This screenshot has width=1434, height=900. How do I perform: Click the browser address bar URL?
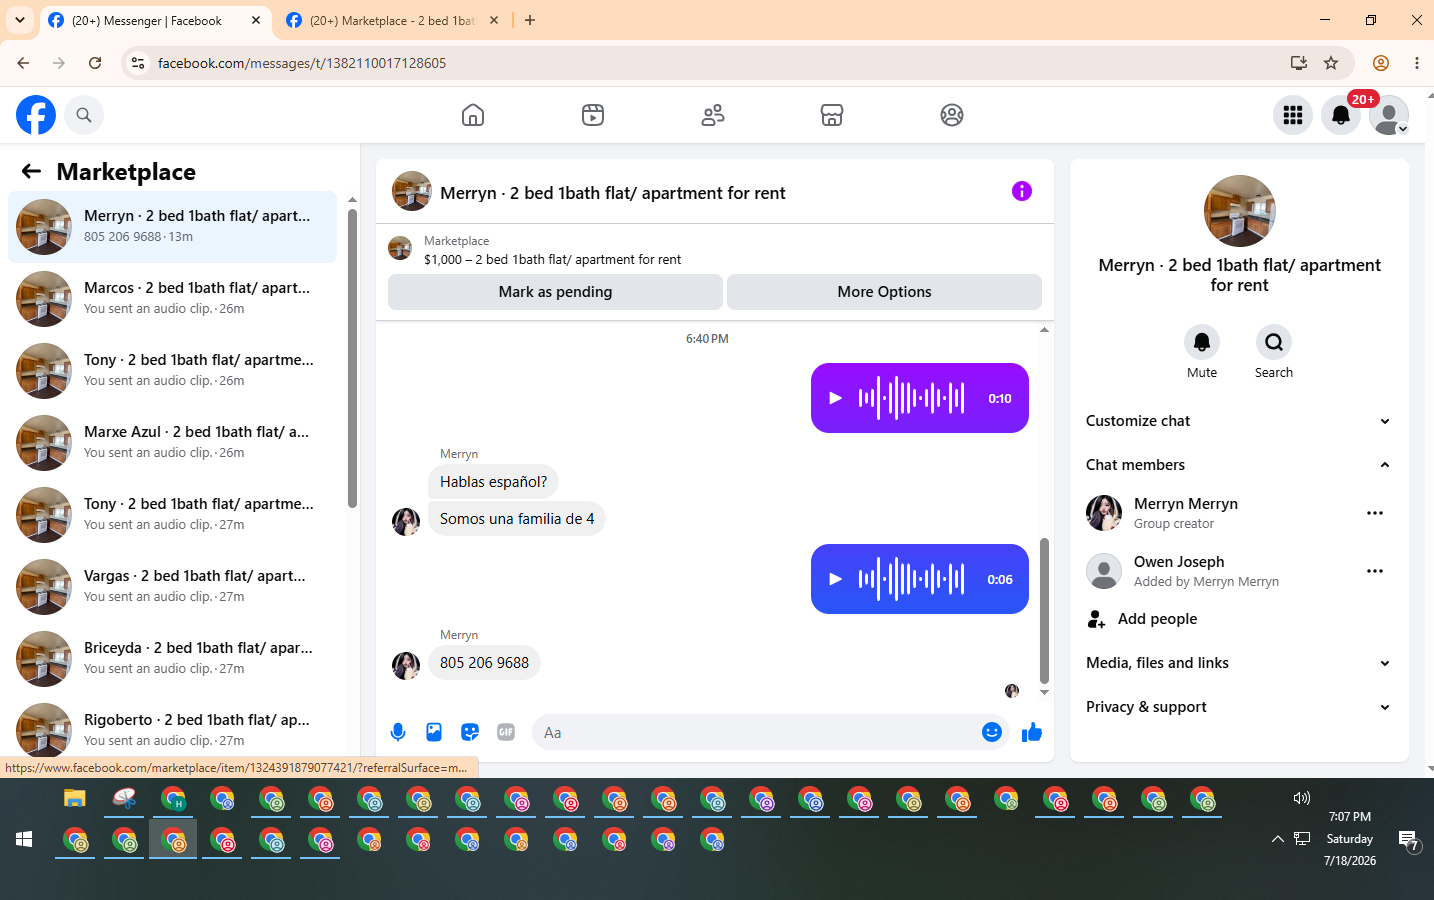pos(302,63)
